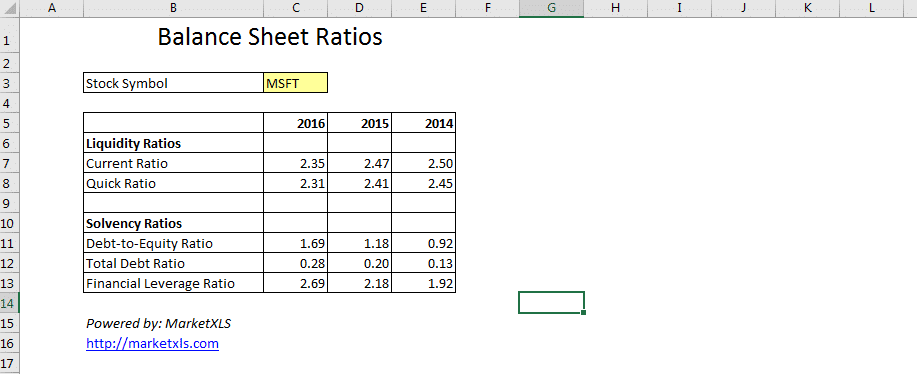Select entire column H via header

(x=615, y=8)
